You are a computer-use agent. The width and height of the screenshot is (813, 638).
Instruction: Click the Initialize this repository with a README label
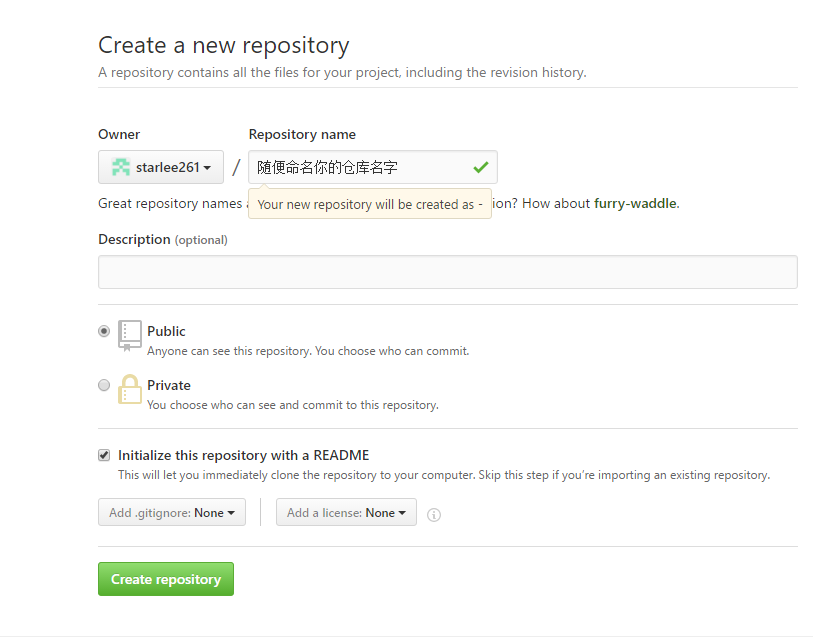244,455
